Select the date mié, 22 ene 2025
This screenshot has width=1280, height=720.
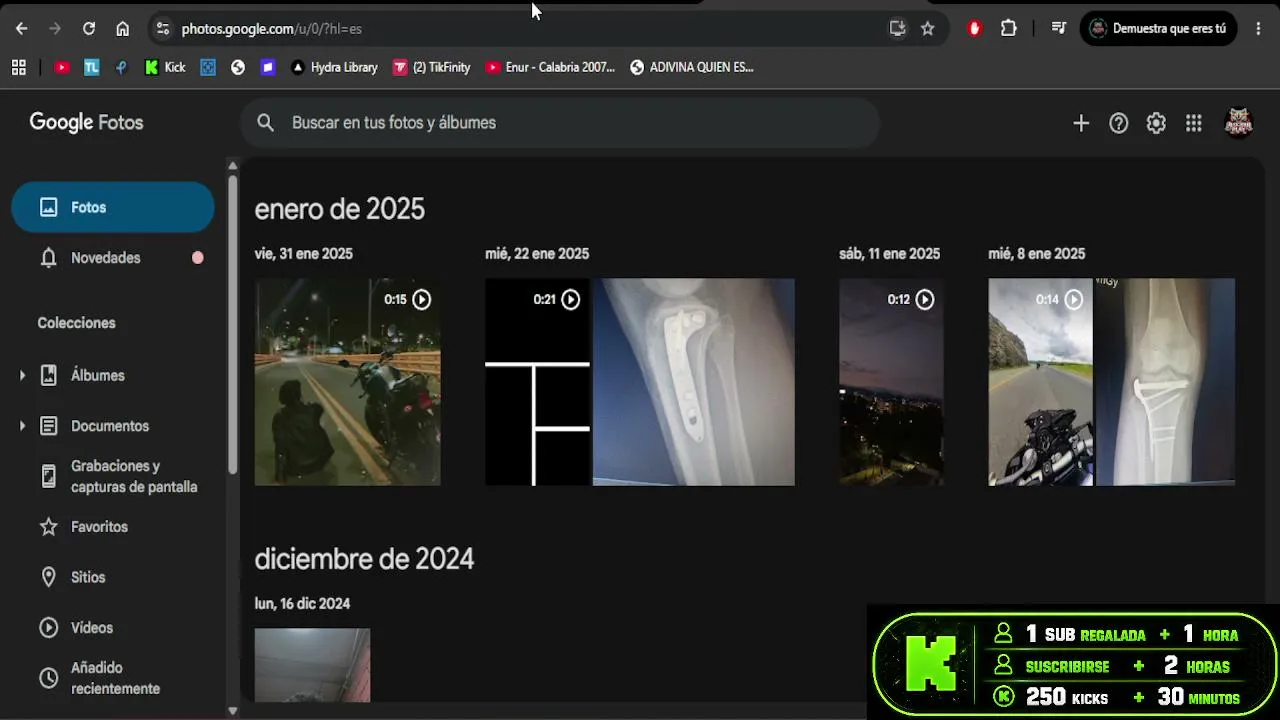click(537, 254)
